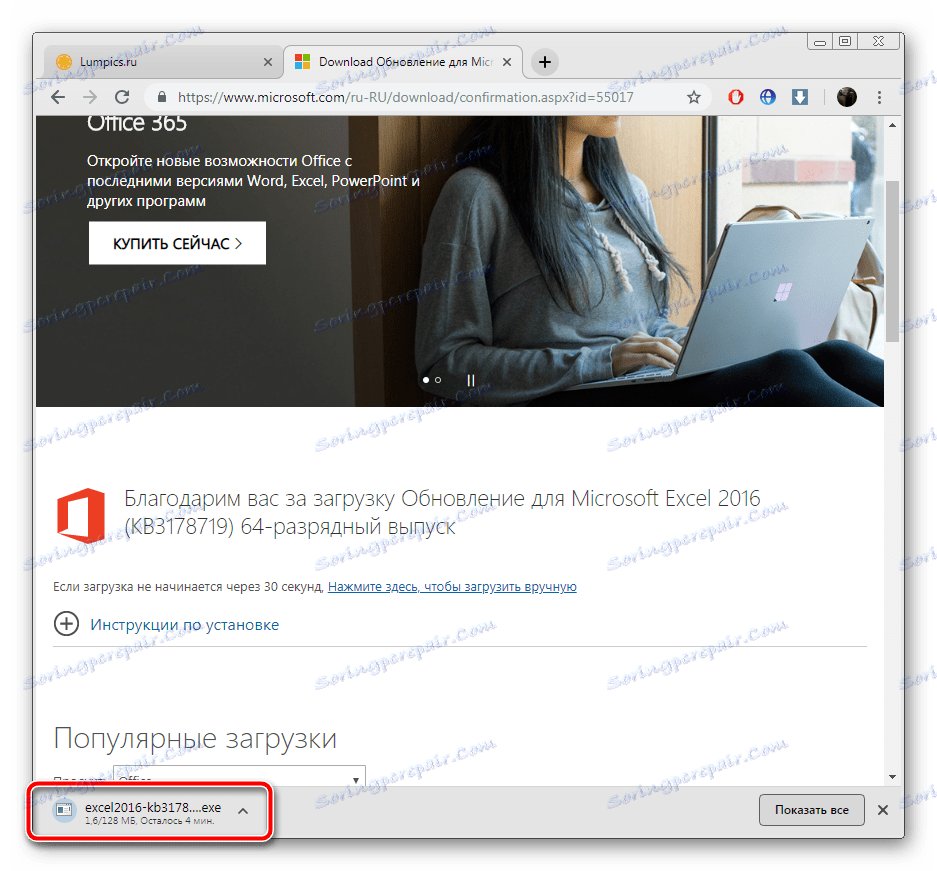This screenshot has width=937, height=871.
Task: Click the Office logo icon
Action: pyautogui.click(x=81, y=515)
